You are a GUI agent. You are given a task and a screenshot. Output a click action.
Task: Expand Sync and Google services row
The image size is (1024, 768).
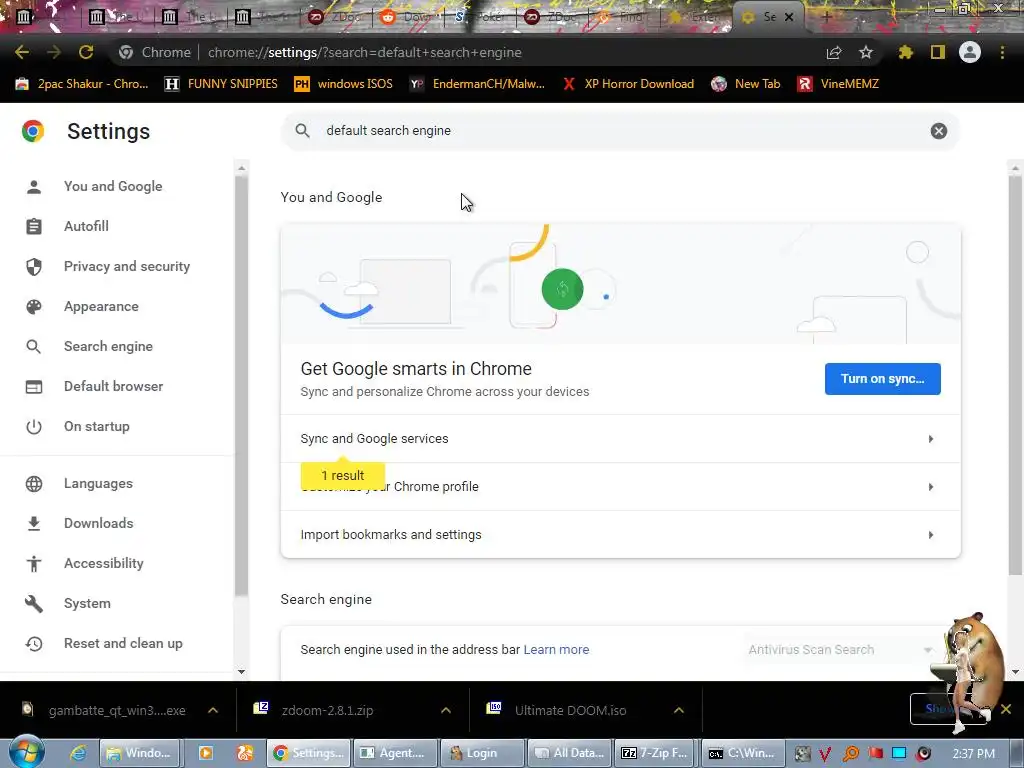620,439
